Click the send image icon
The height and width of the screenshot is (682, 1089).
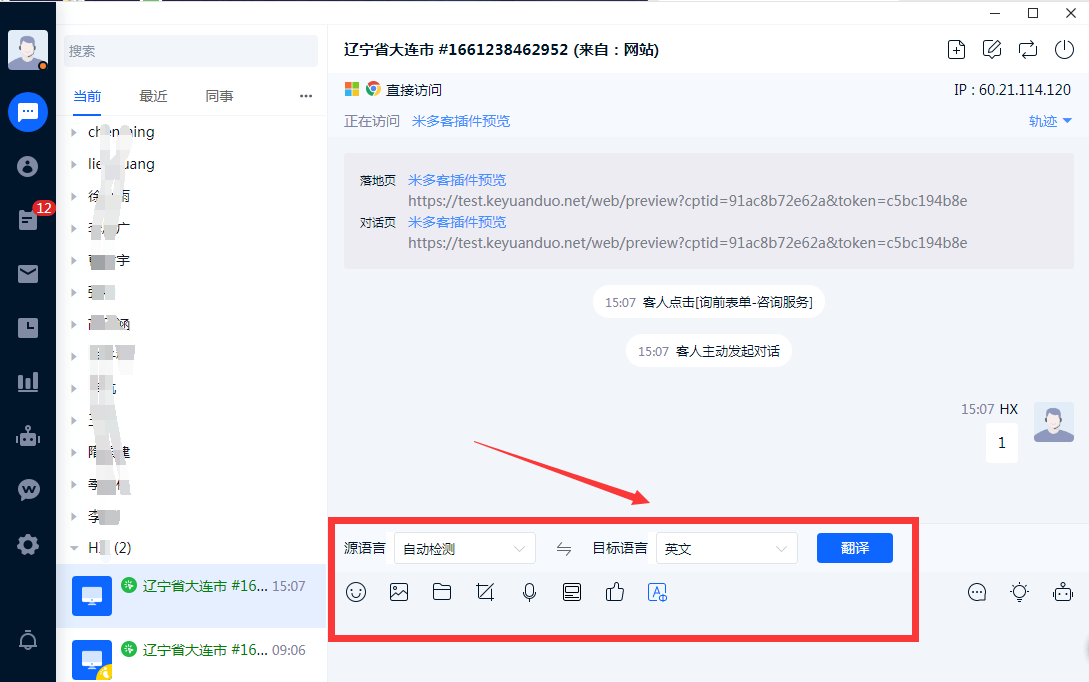click(x=399, y=592)
